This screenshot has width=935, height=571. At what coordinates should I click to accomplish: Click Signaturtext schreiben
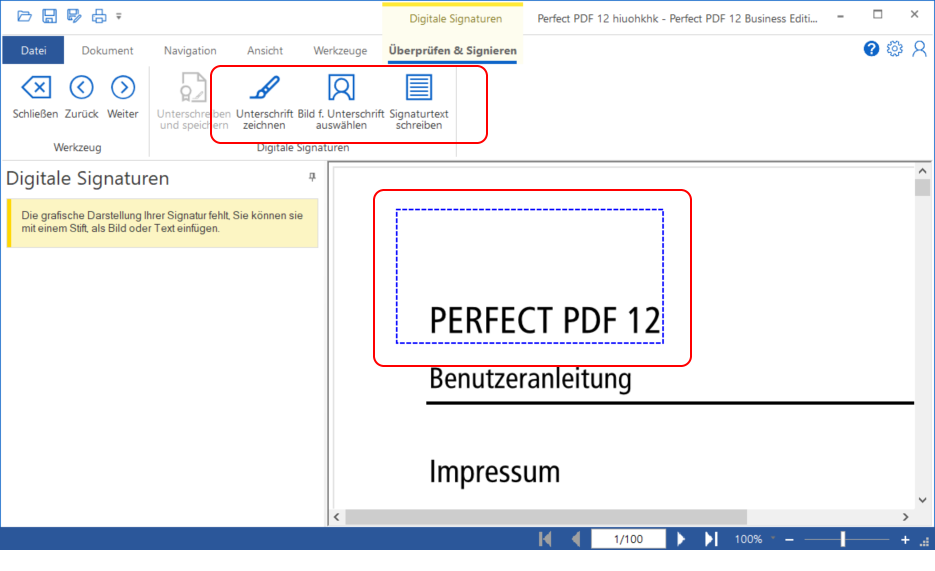point(419,101)
